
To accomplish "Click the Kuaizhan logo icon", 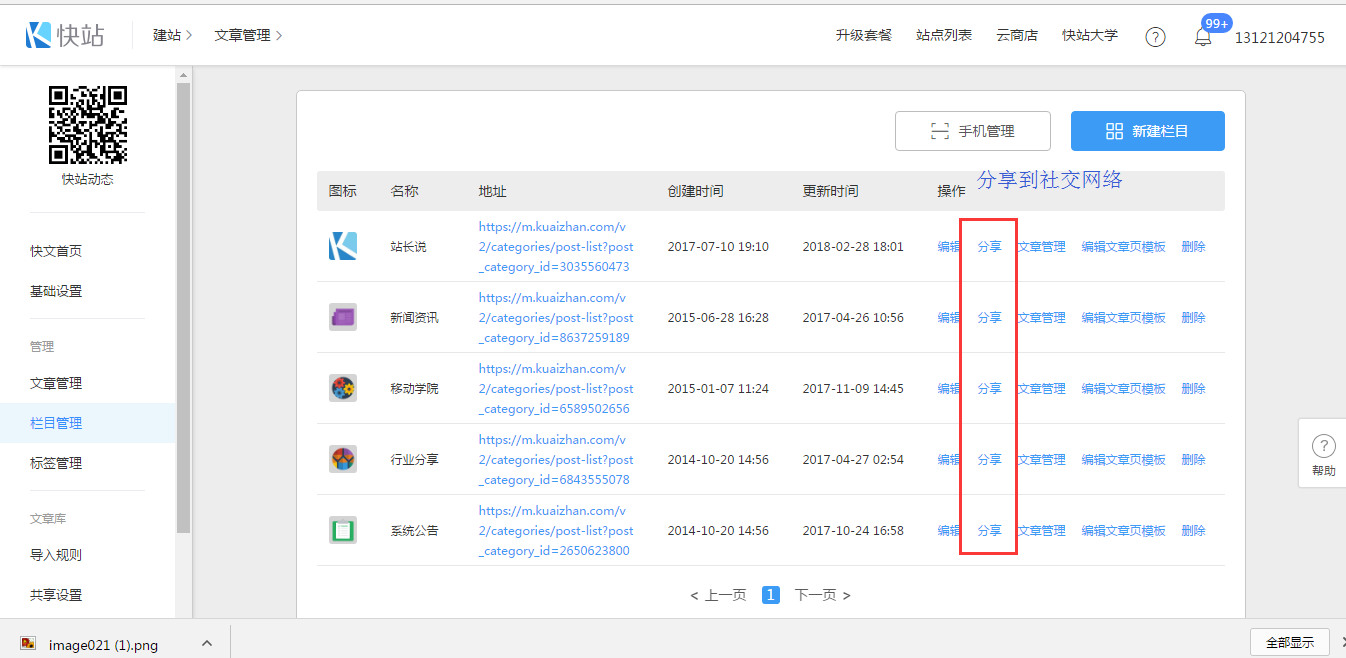I will [x=39, y=35].
